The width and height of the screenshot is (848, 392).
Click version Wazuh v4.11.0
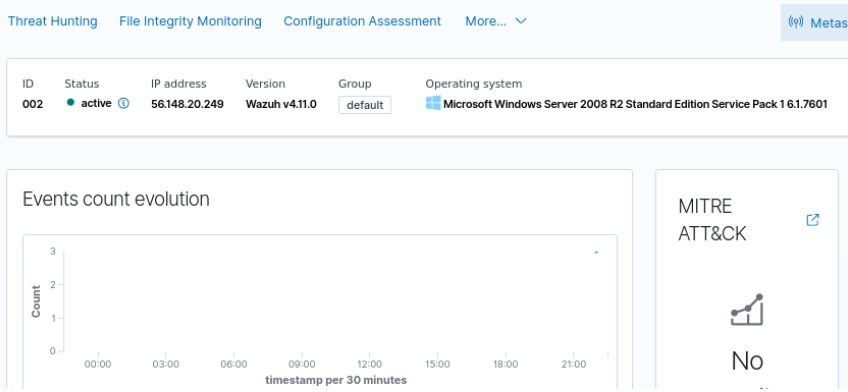click(x=281, y=104)
